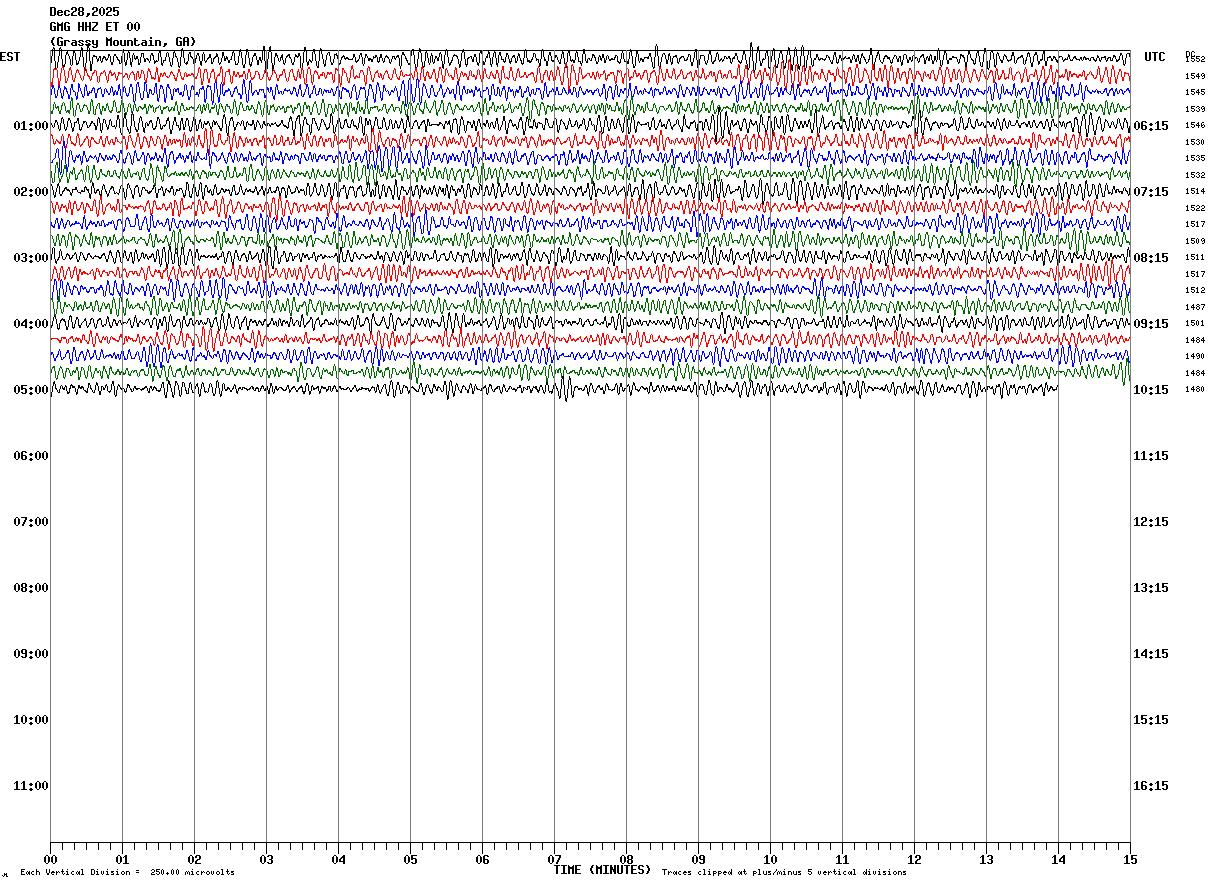Select the 09:00 EST hour label

[x=31, y=654]
